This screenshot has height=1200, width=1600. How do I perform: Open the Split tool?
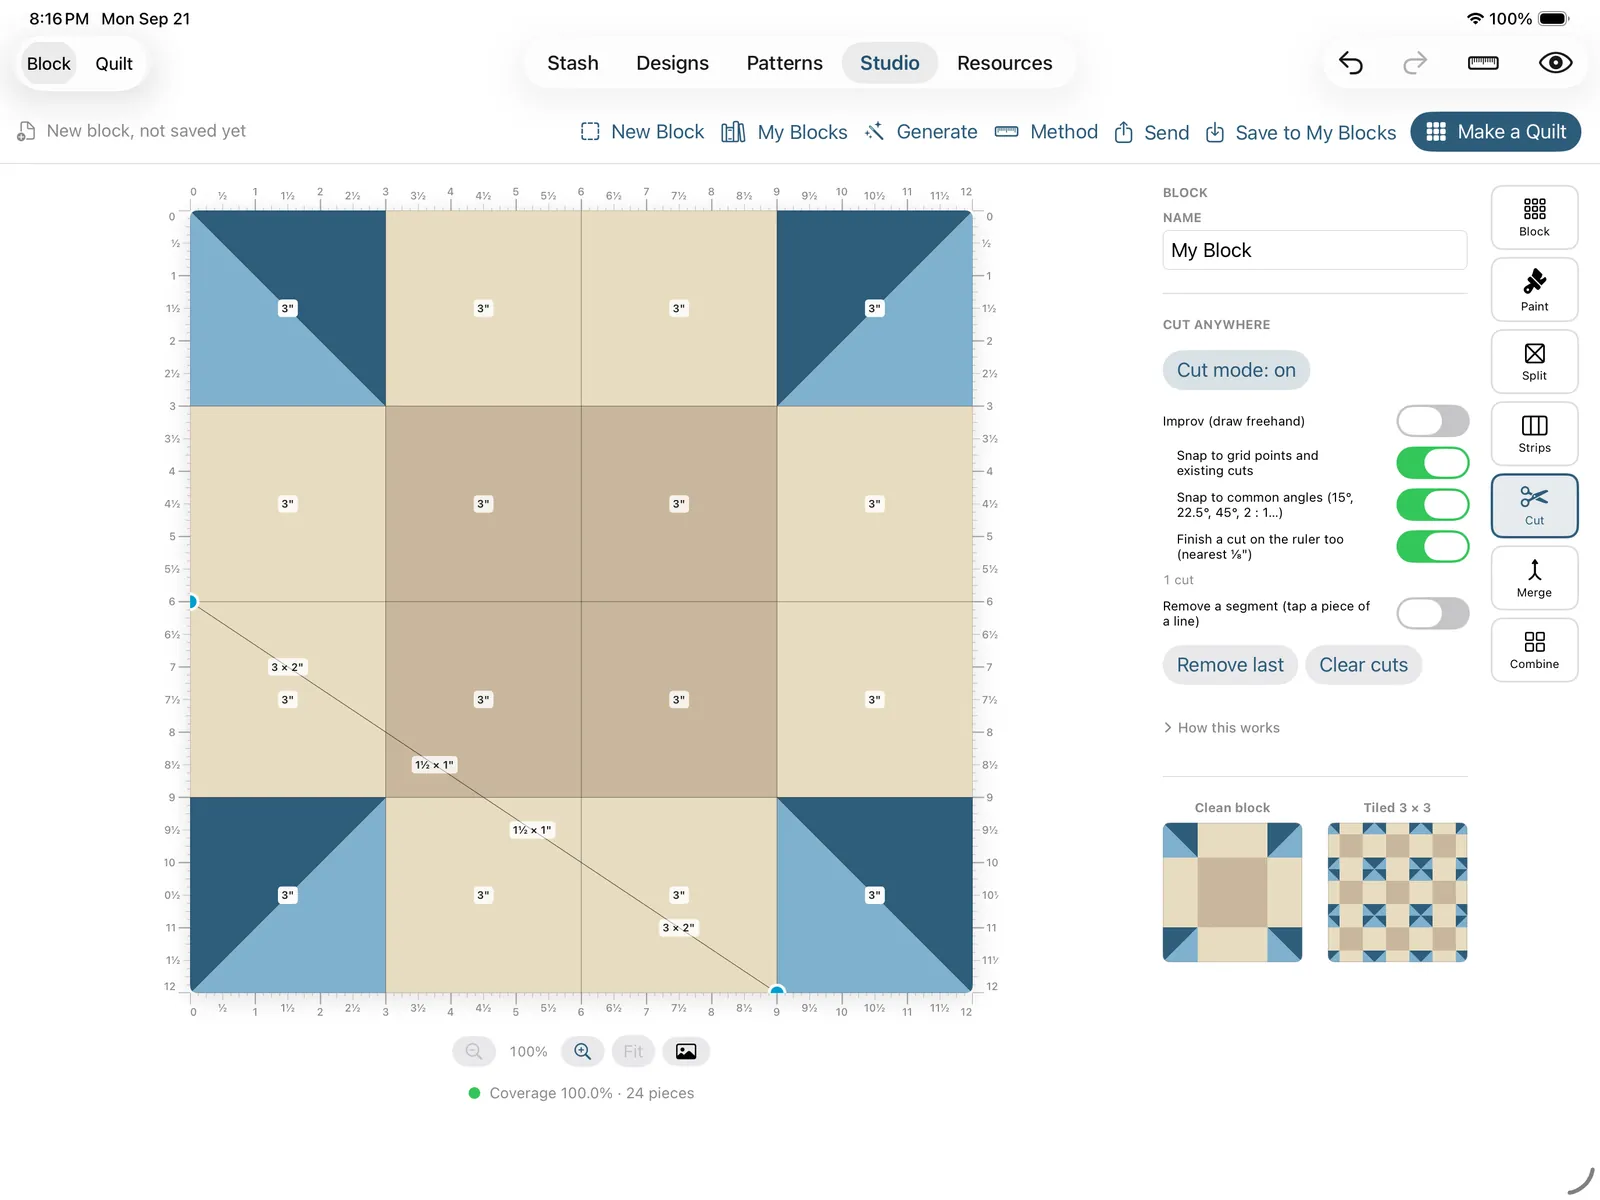[x=1534, y=362]
